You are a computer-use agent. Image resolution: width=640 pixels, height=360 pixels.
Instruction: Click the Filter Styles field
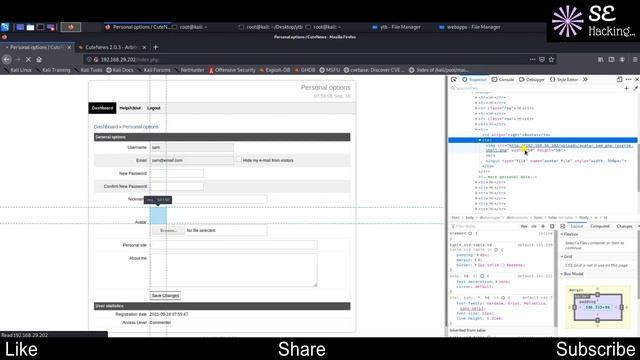coord(484,226)
